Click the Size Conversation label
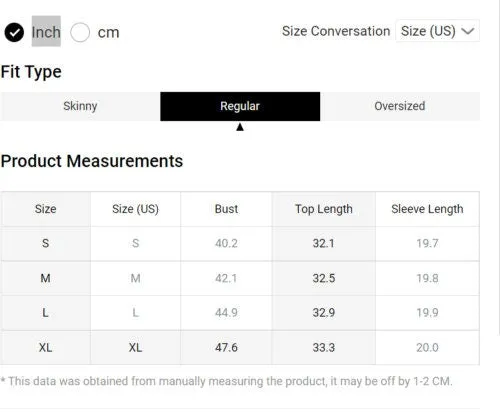Viewport: 500px width, 415px height. click(336, 31)
